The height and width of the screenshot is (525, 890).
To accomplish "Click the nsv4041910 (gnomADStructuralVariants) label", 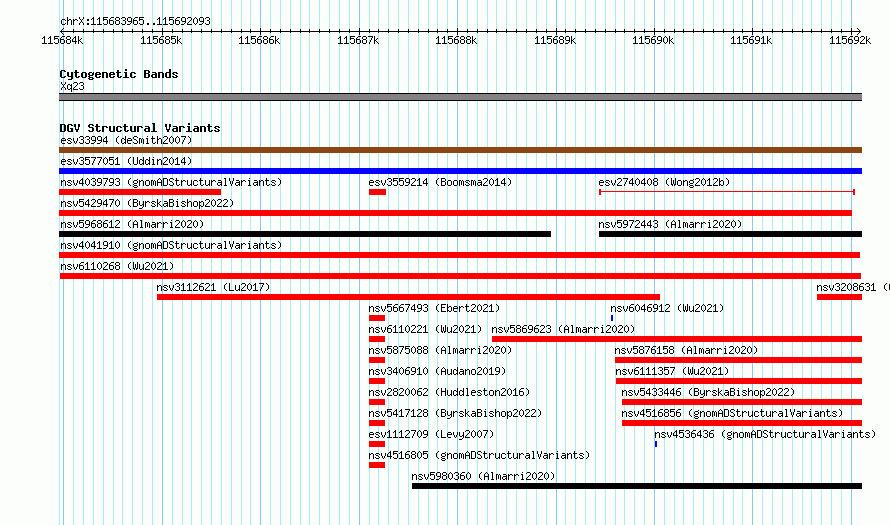I will (171, 245).
